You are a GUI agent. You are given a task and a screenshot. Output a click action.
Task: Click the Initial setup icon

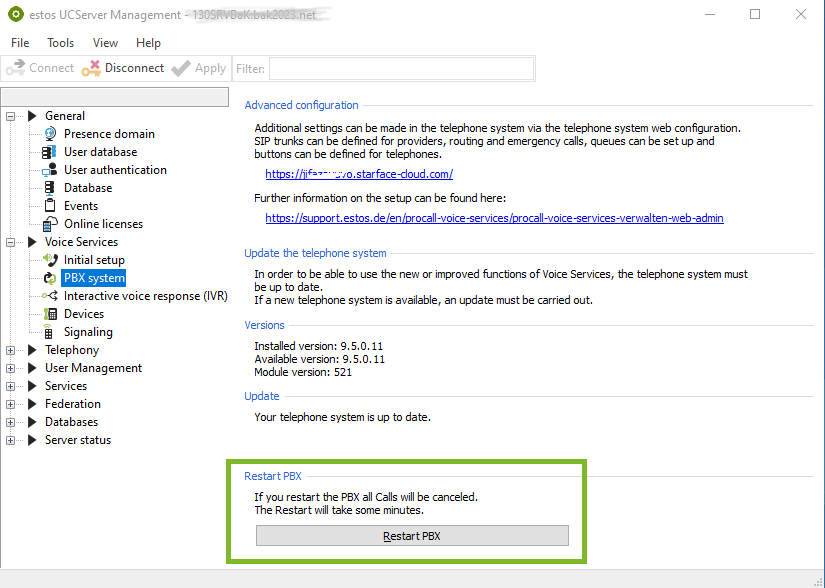pyautogui.click(x=49, y=260)
